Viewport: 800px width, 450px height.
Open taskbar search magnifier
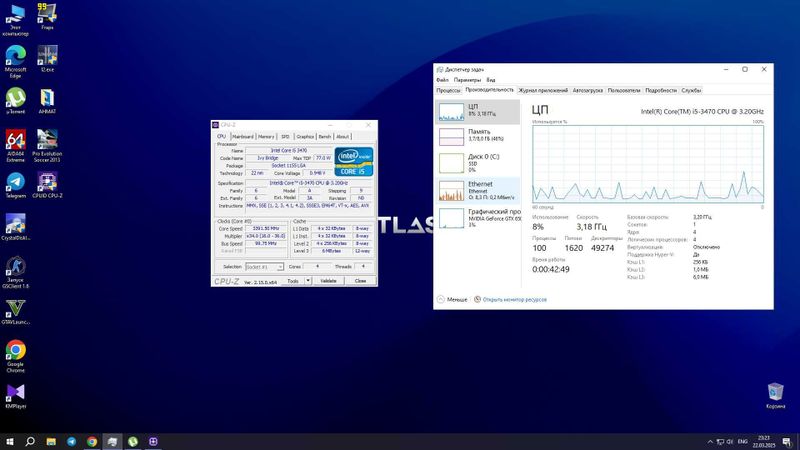click(30, 441)
